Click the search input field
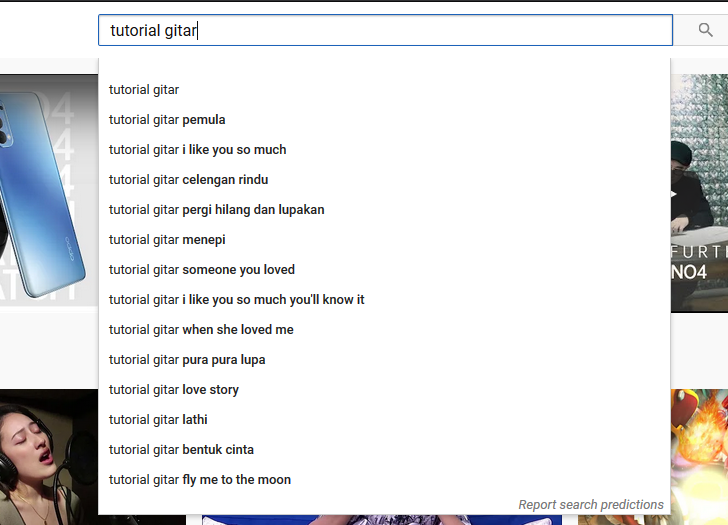 coord(385,30)
